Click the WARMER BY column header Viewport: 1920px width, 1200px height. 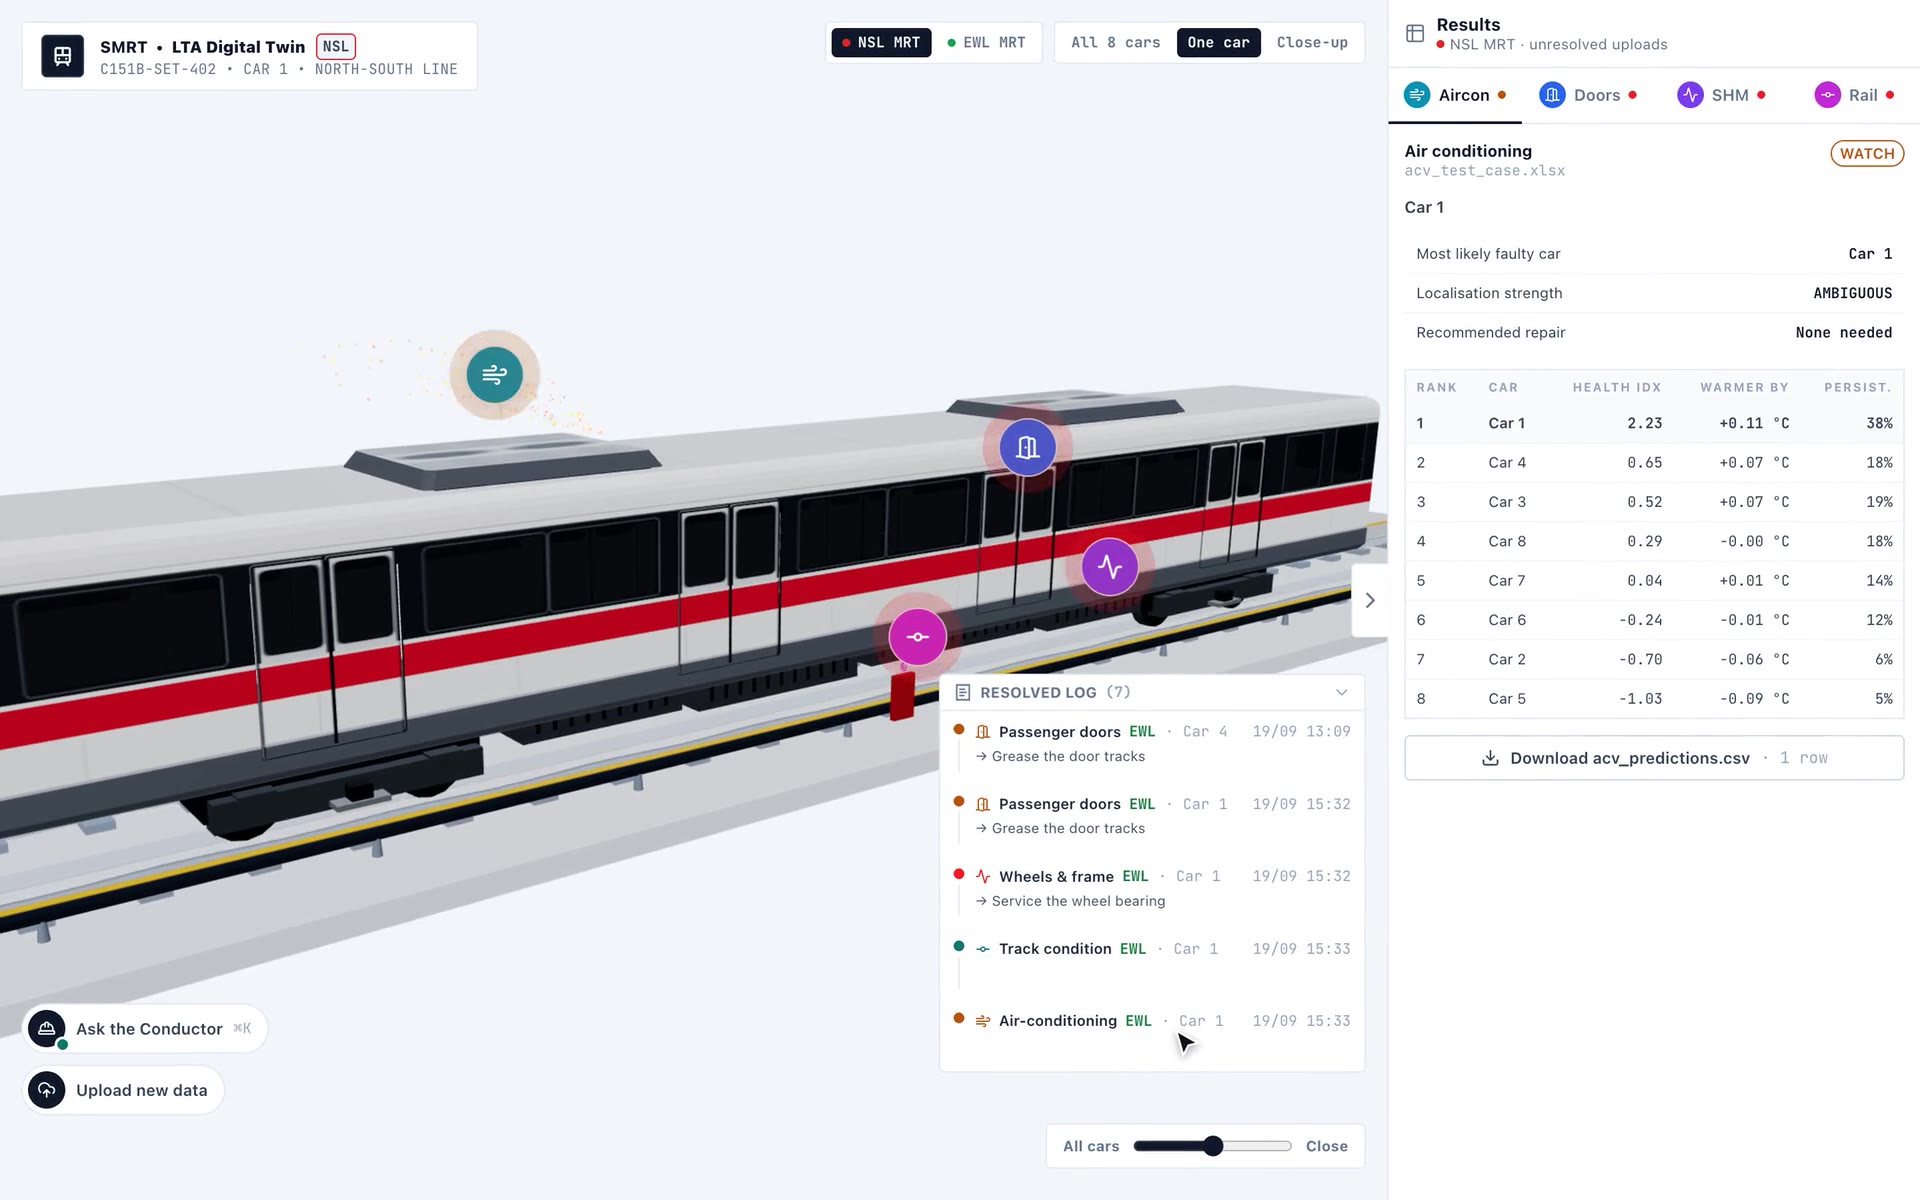[1744, 387]
